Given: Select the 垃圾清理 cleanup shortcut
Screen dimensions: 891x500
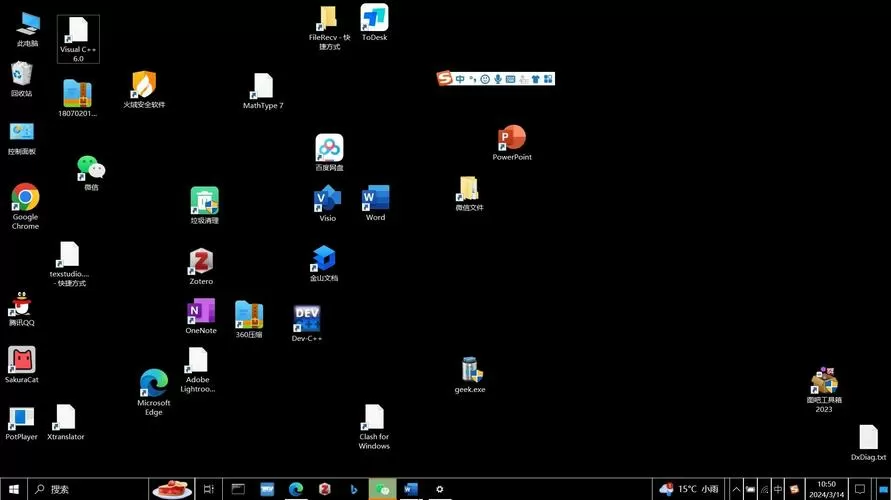Looking at the screenshot, I should click(x=205, y=205).
